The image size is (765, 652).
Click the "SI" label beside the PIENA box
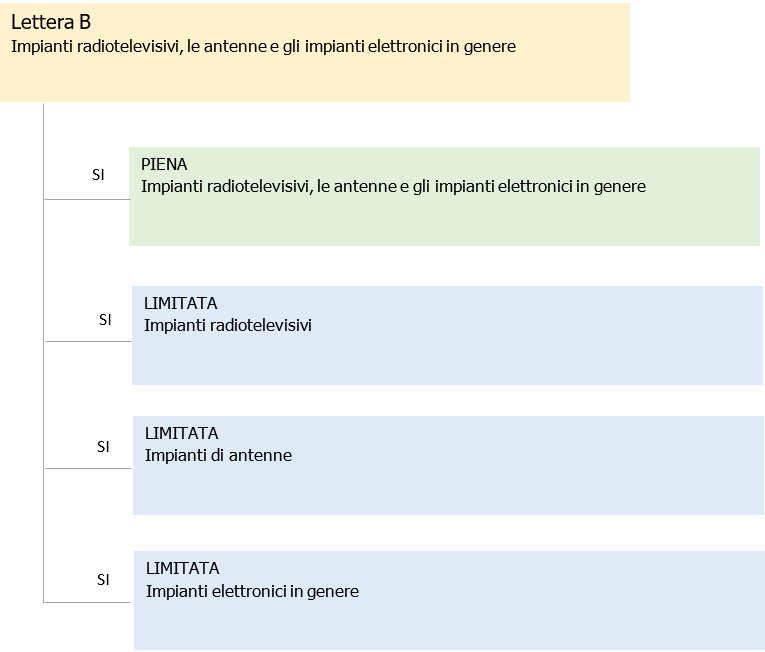pyautogui.click(x=98, y=174)
